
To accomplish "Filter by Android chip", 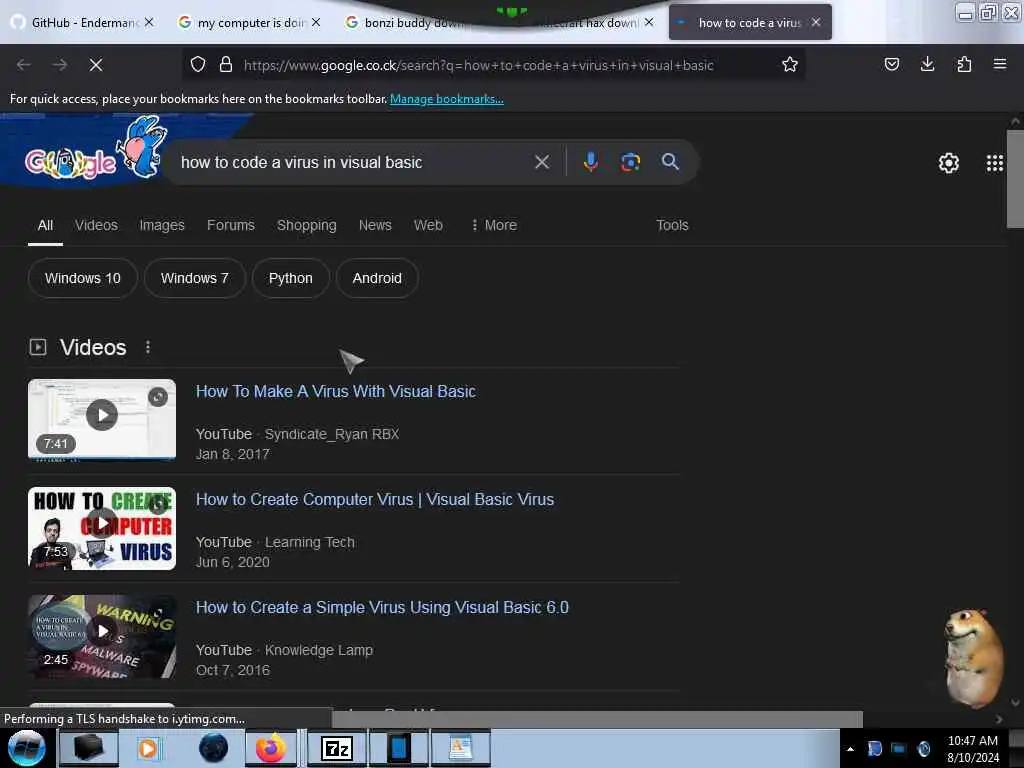I will tap(377, 278).
